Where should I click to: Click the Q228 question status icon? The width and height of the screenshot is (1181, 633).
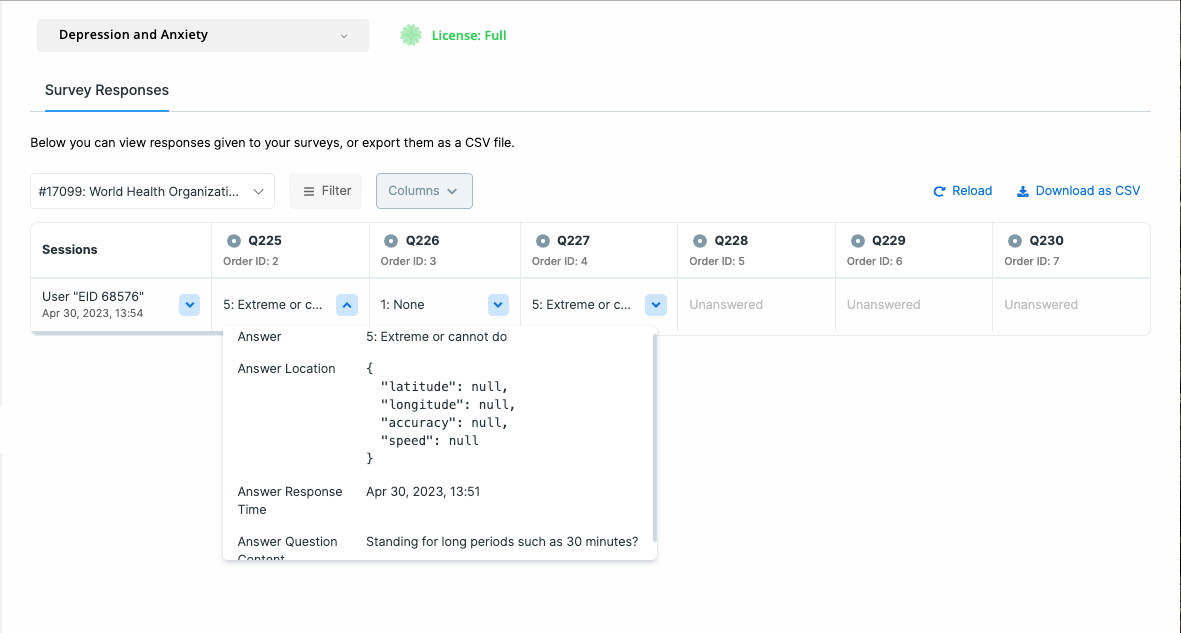coord(702,240)
